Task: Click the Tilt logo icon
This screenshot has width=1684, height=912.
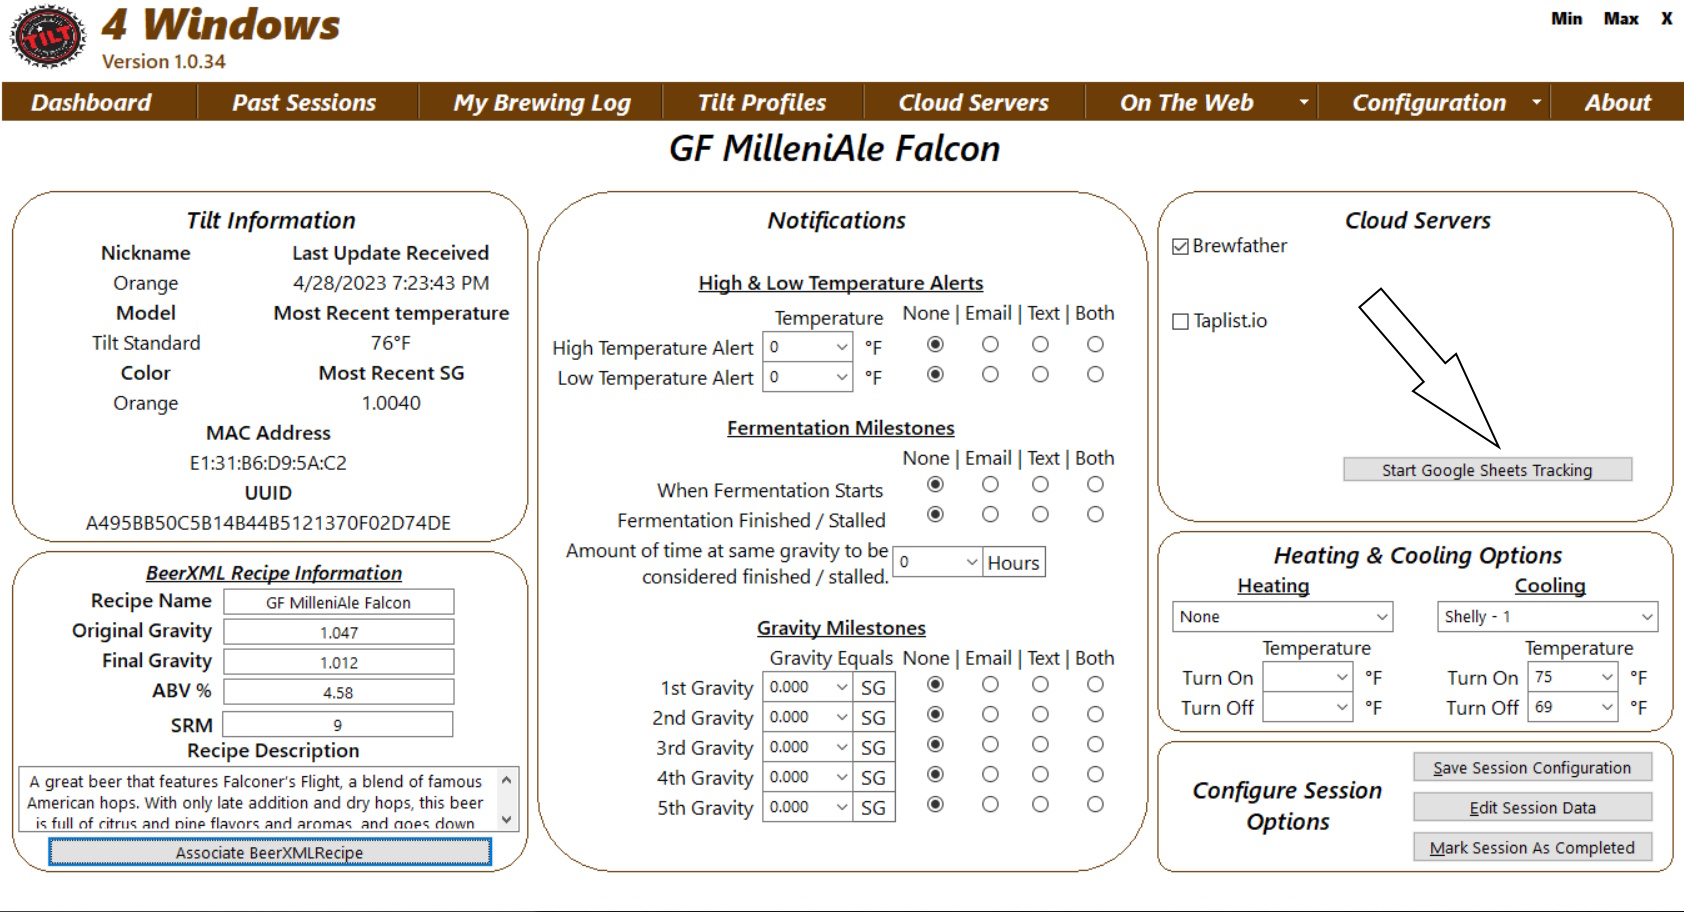Action: pos(48,37)
